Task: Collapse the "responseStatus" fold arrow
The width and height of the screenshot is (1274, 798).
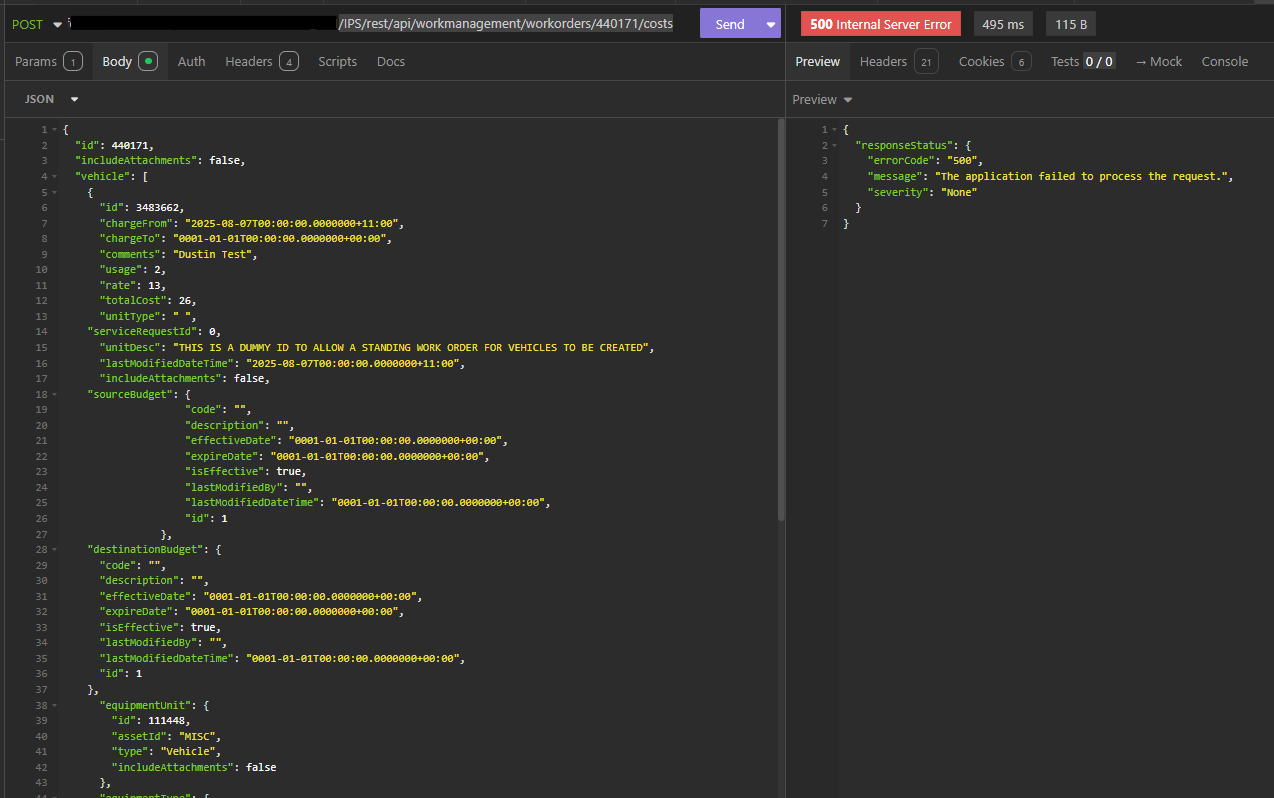Action: (x=835, y=146)
